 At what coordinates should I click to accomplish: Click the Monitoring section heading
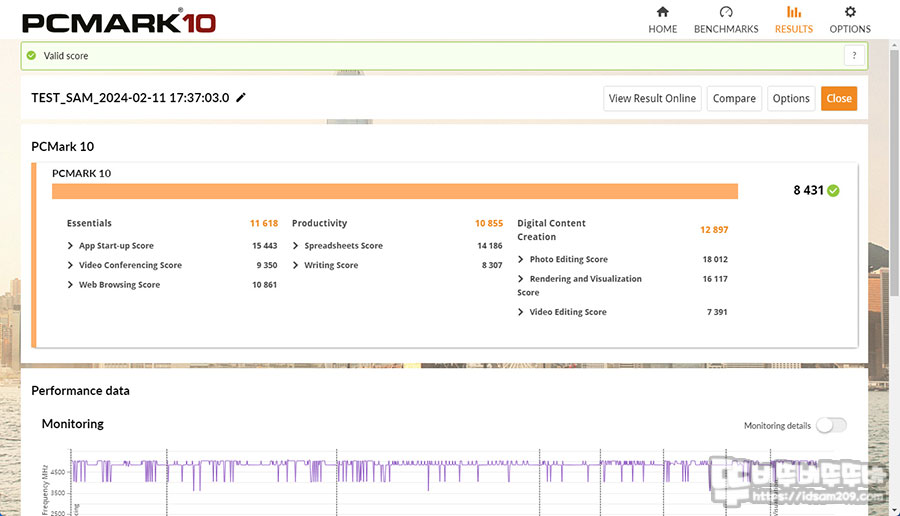click(x=73, y=424)
